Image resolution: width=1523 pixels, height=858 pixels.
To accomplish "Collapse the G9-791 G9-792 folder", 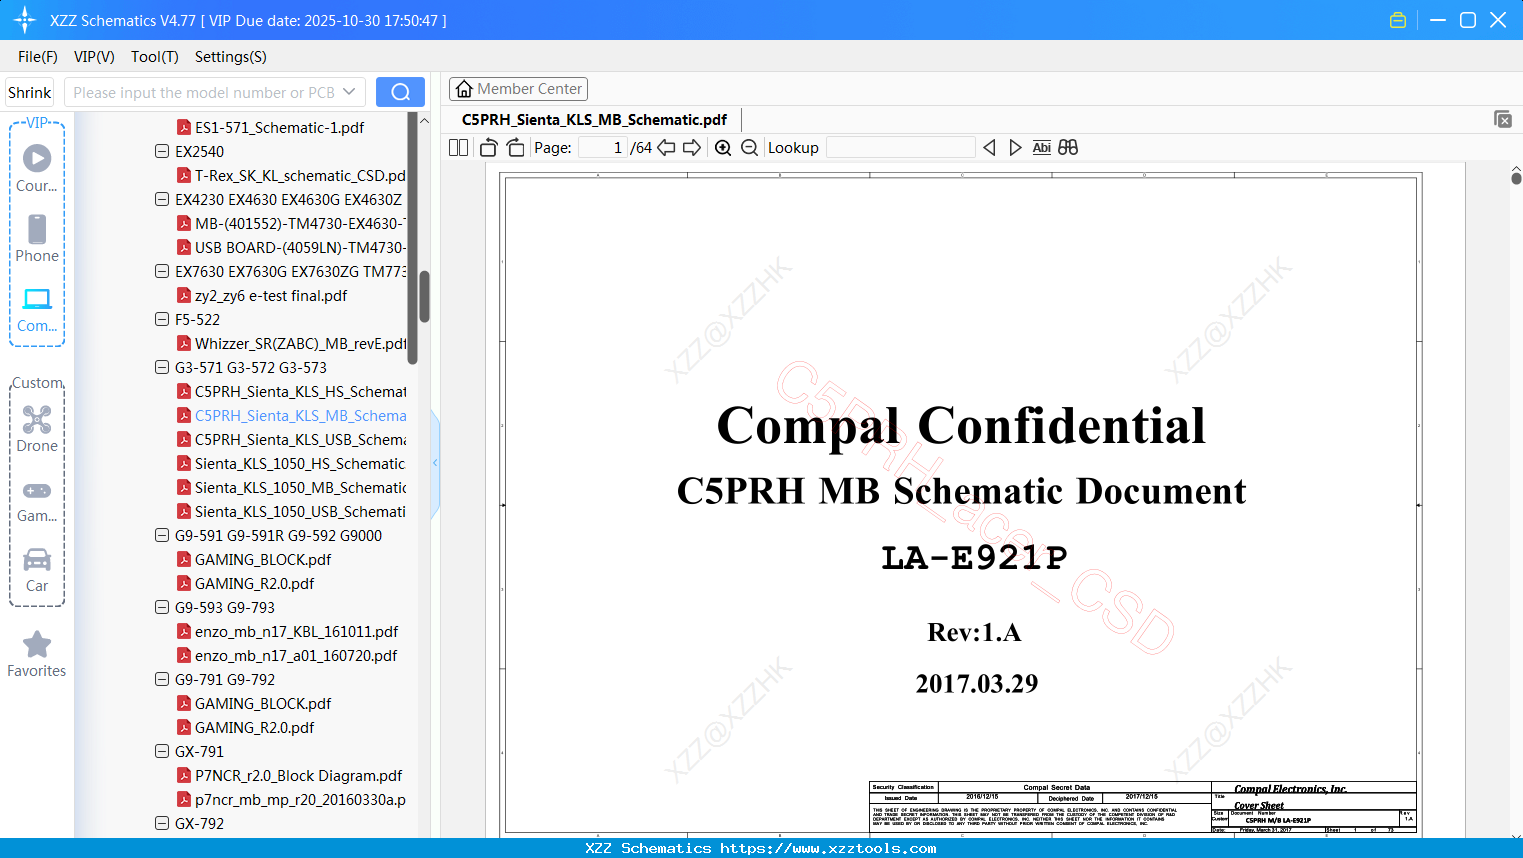I will pos(162,680).
